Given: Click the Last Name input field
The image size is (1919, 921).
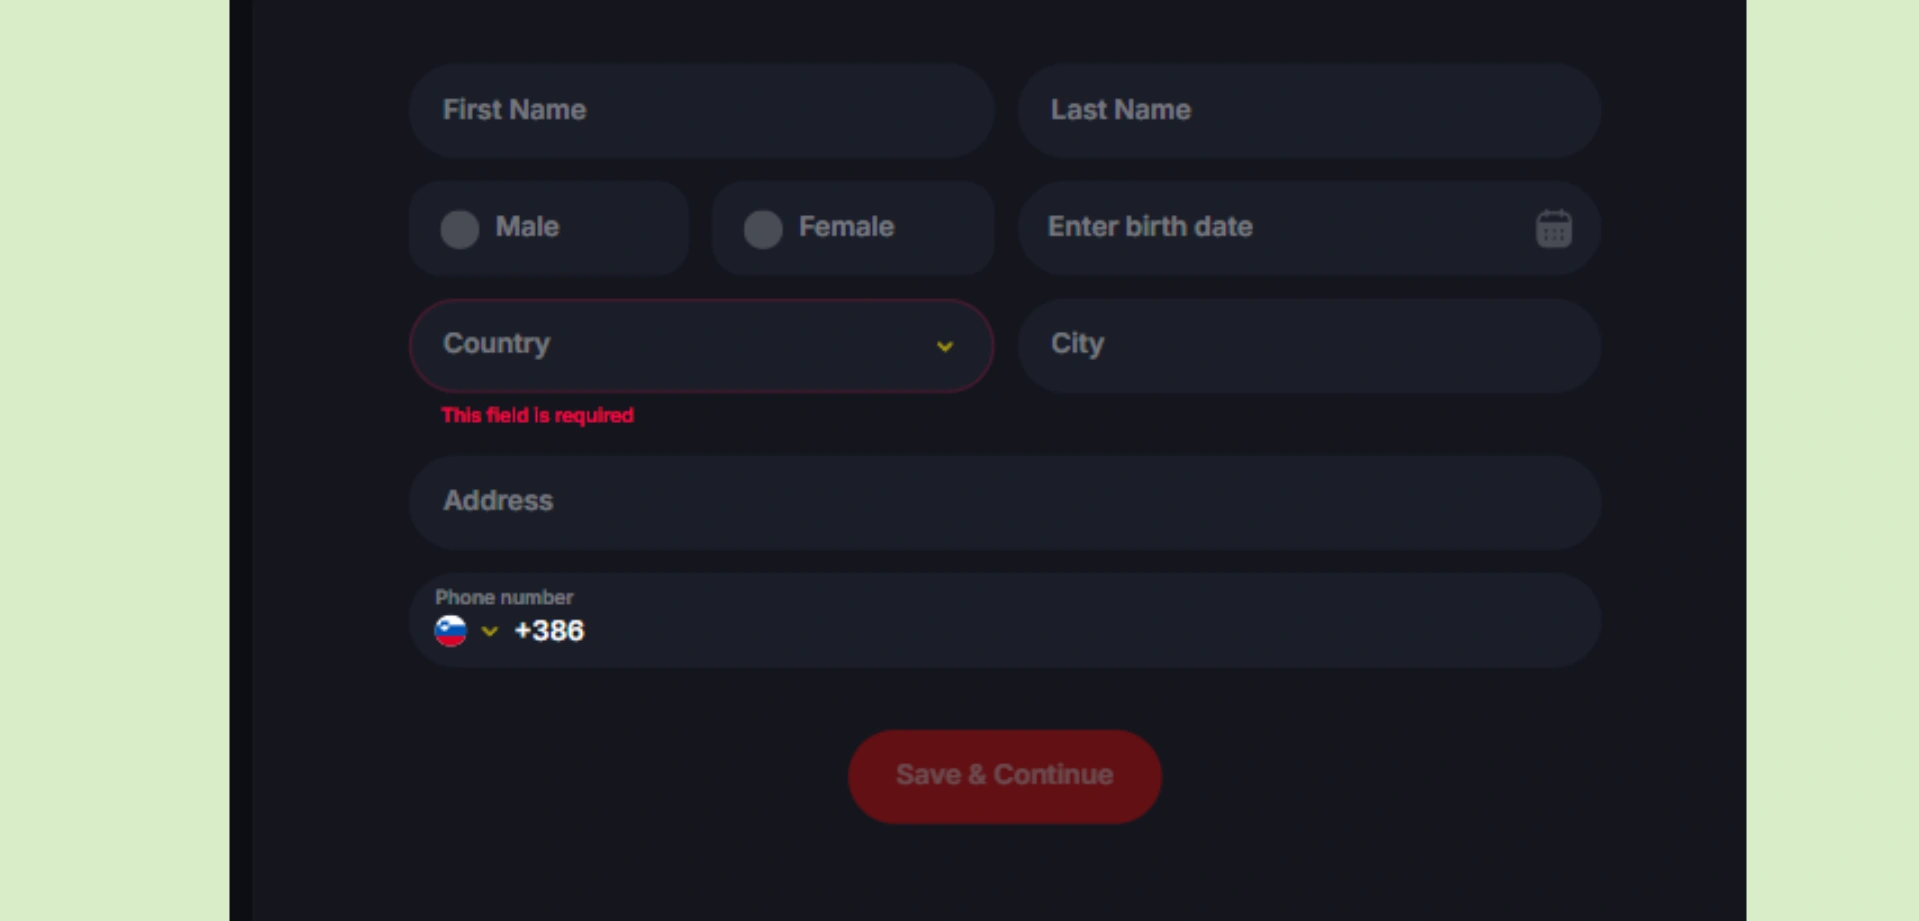Looking at the screenshot, I should pos(1308,110).
